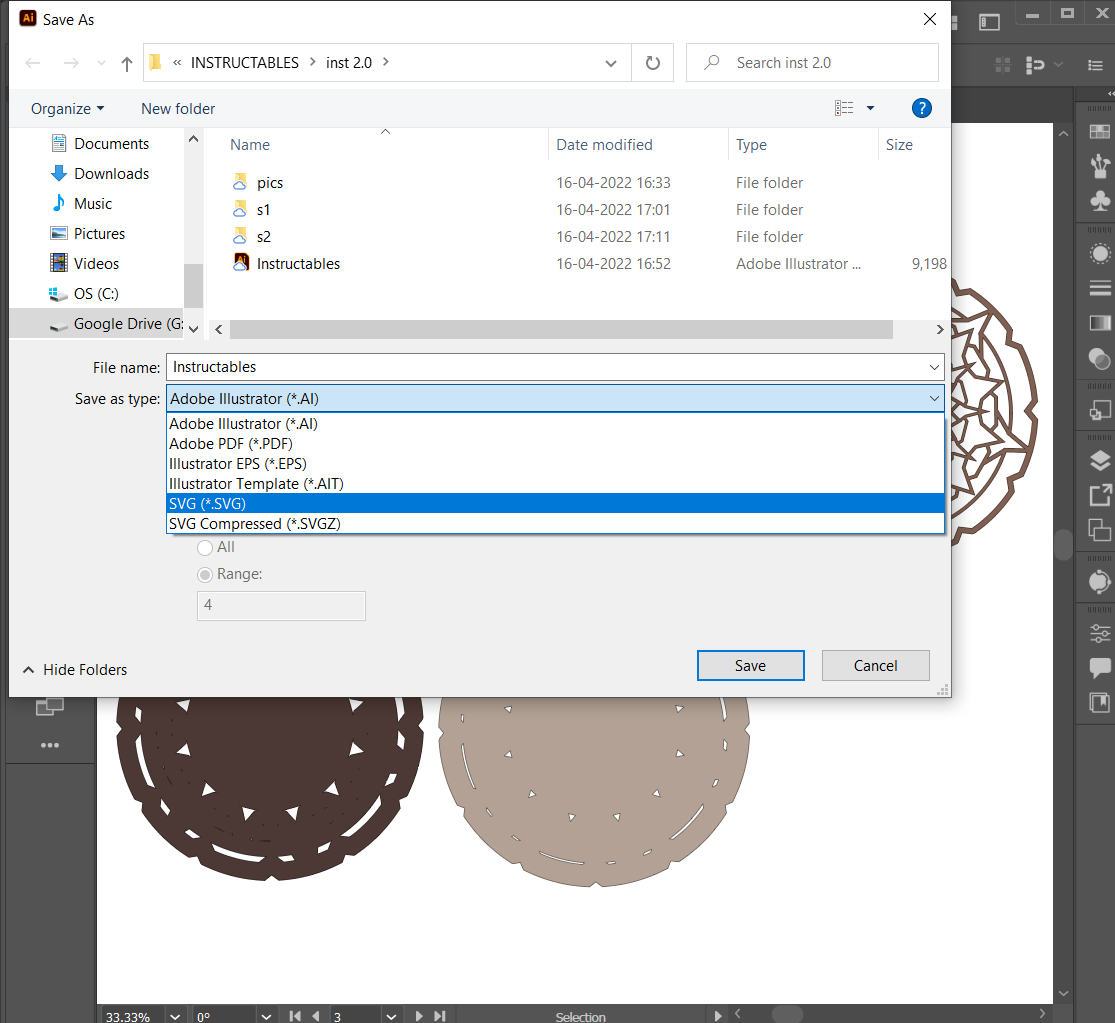Click INSTRUCTABLES in the breadcrumb path
This screenshot has width=1115, height=1023.
pos(245,63)
